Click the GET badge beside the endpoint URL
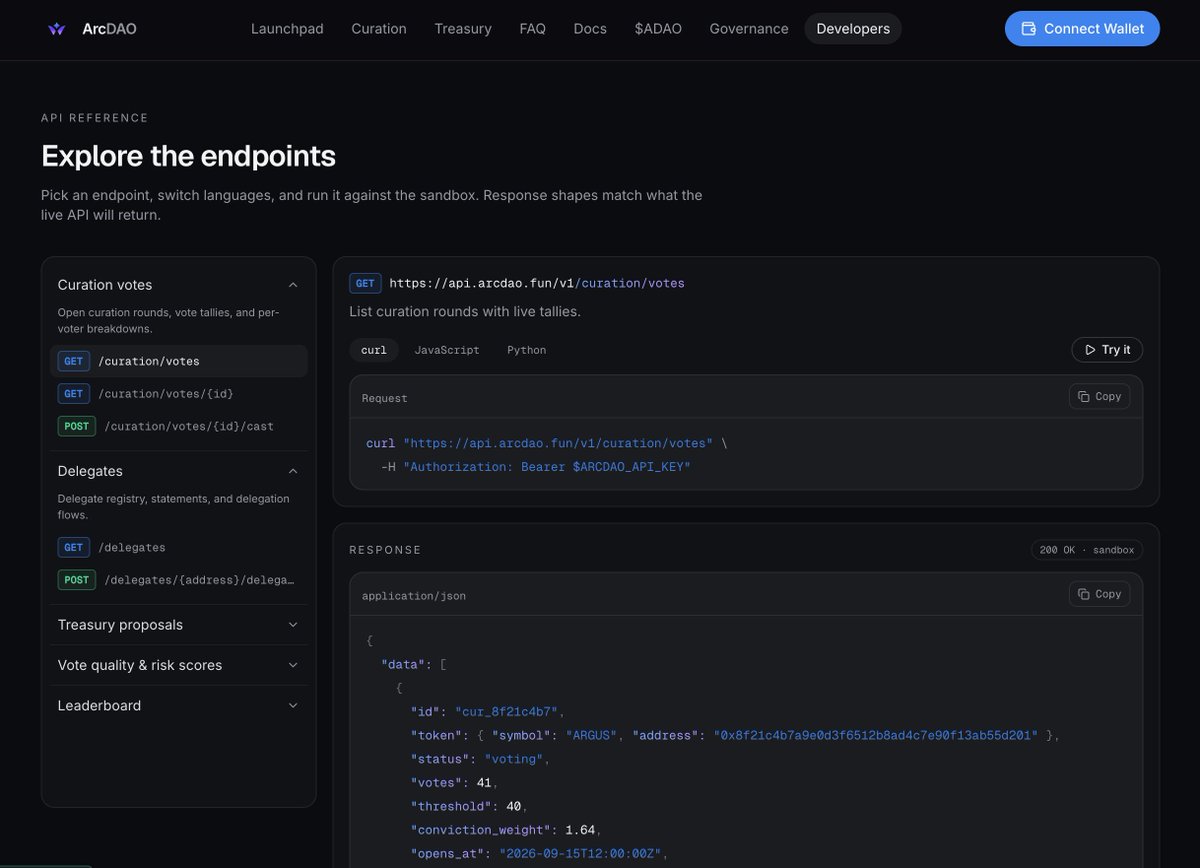The width and height of the screenshot is (1200, 868). tap(365, 284)
